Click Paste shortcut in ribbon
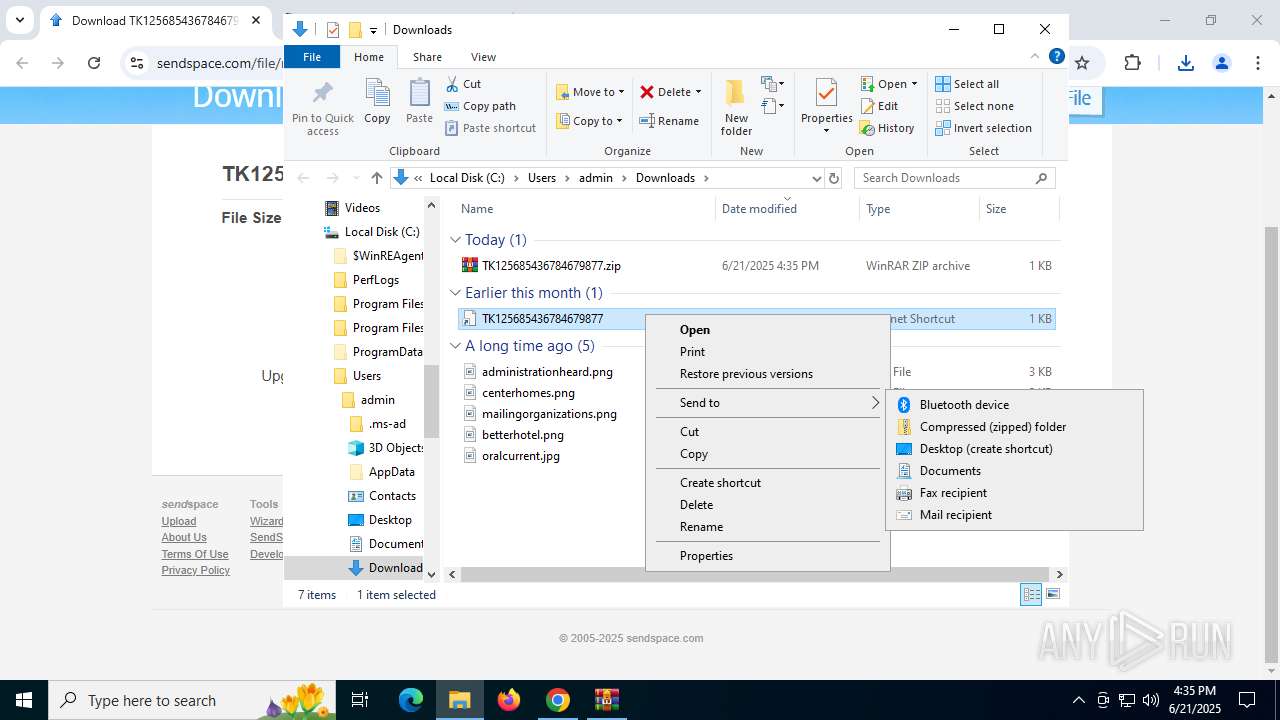 490,128
